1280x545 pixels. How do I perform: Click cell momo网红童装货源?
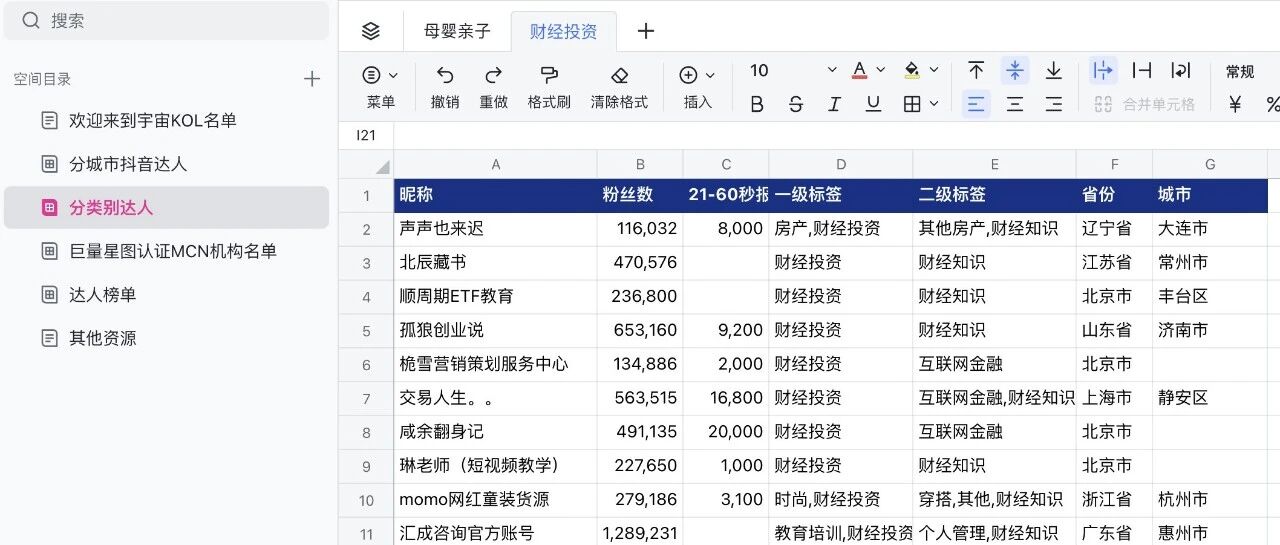[x=496, y=499]
